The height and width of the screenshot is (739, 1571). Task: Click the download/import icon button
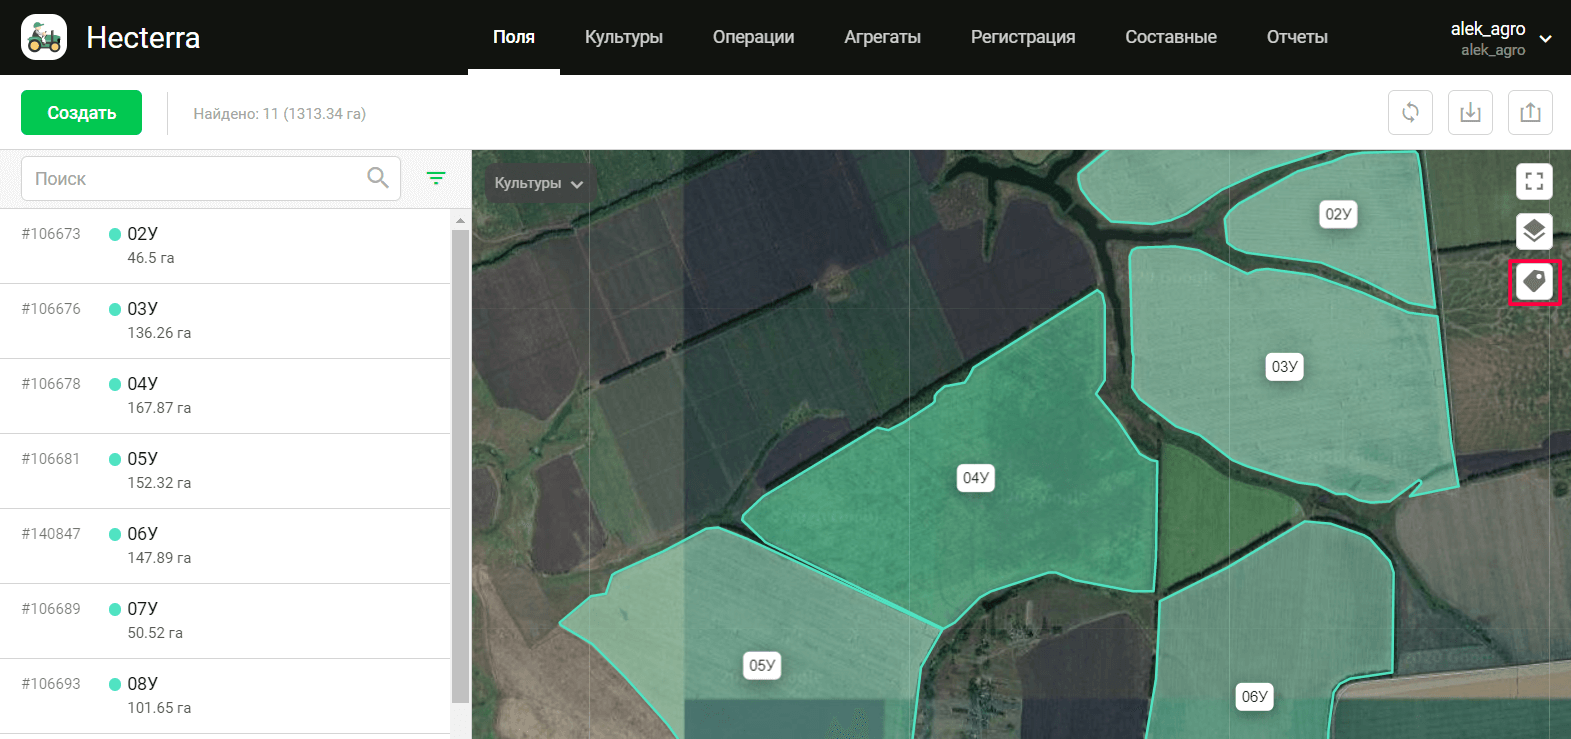click(1470, 112)
